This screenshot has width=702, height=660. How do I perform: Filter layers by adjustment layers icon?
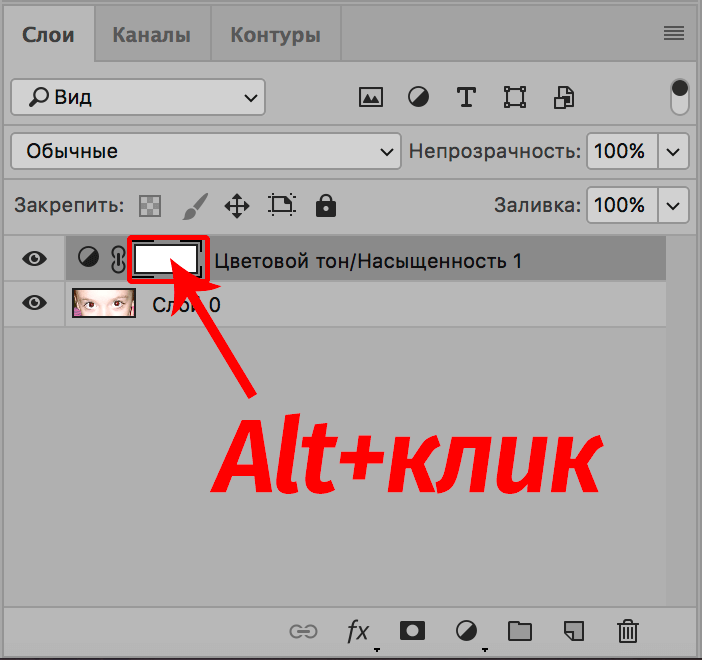coord(418,97)
